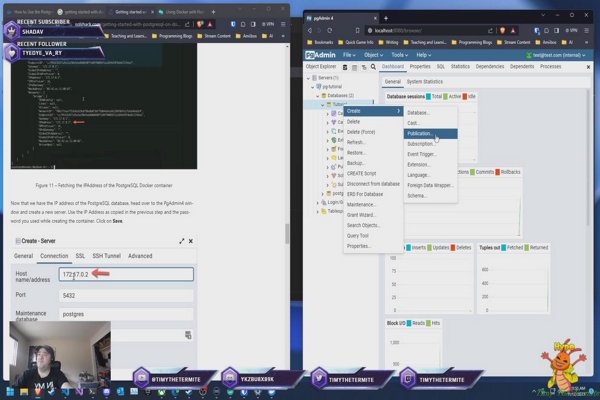600x400 pixels.
Task: Choose Schema... from Create submenu
Action: (430, 196)
